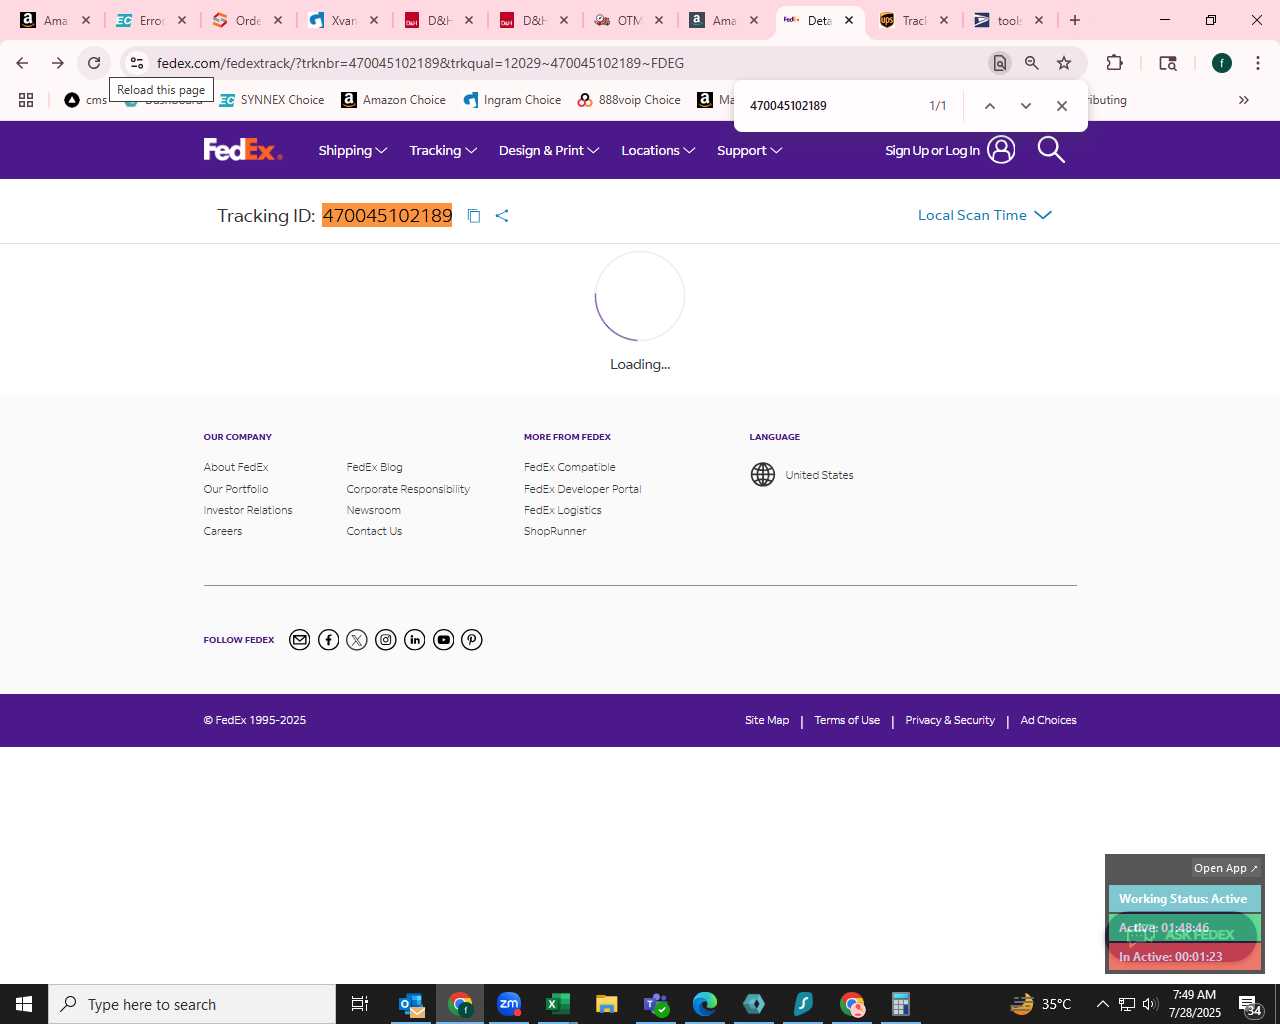Open the Privacy & Security link
1280x1024 pixels.
[950, 720]
